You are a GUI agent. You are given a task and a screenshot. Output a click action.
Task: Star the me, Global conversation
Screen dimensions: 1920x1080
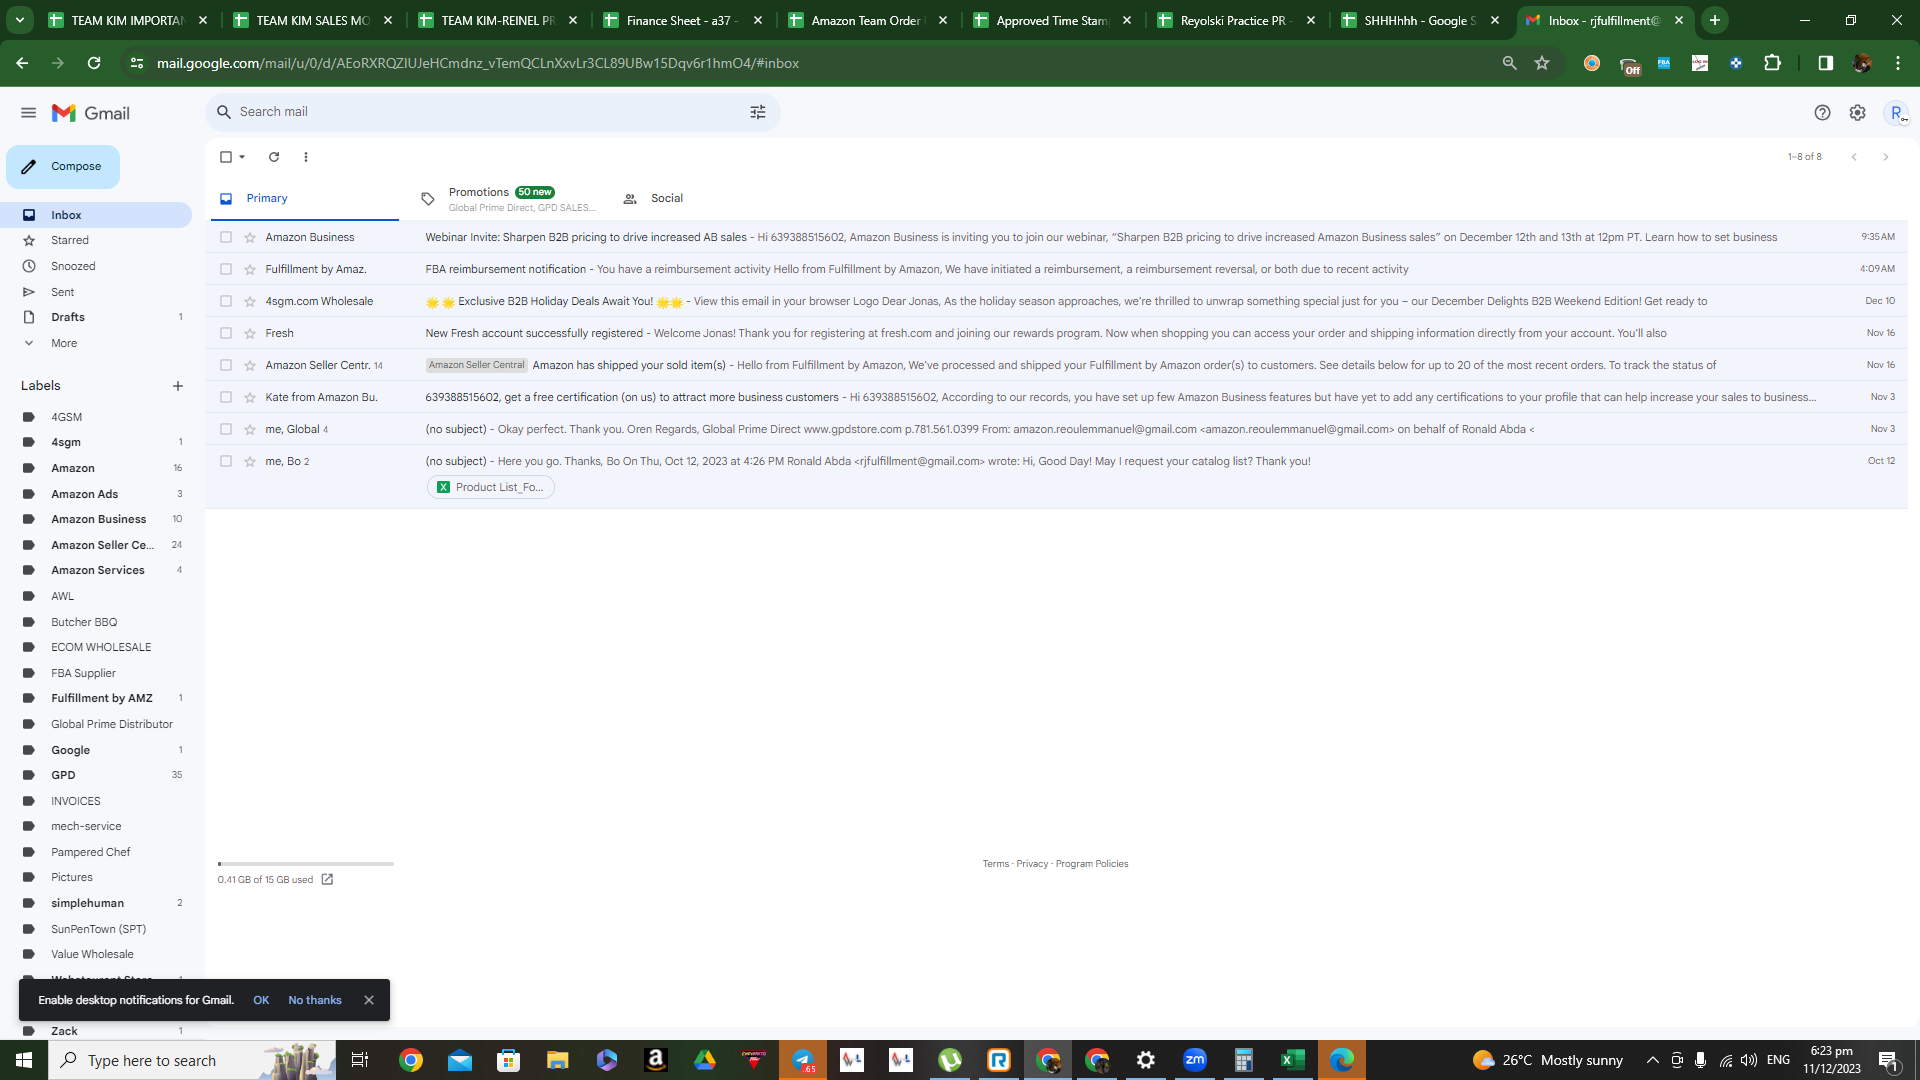click(250, 430)
